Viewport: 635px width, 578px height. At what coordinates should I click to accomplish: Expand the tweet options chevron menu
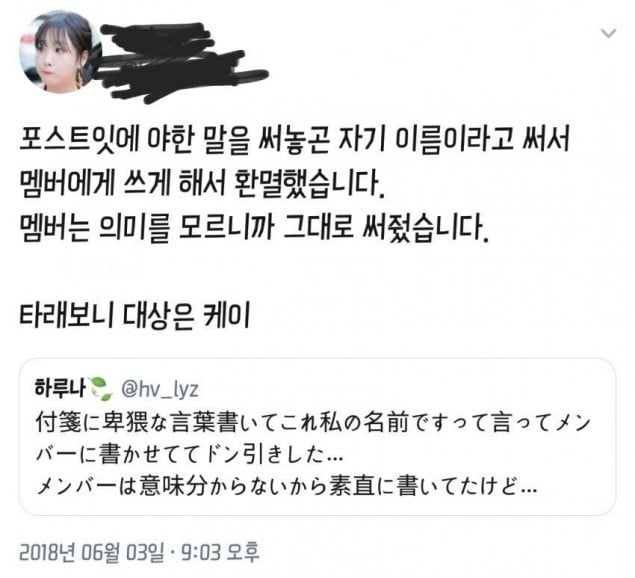coord(609,33)
